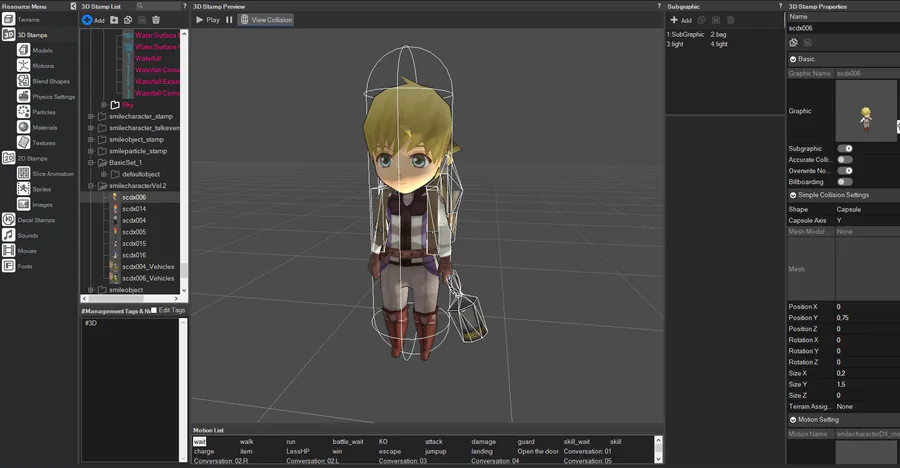Toggle the Accurate Collision switch
Image resolution: width=900 pixels, height=468 pixels.
pos(845,160)
